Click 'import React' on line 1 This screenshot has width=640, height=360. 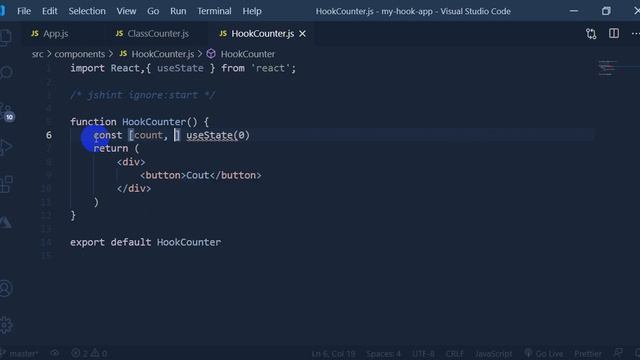click(105, 68)
